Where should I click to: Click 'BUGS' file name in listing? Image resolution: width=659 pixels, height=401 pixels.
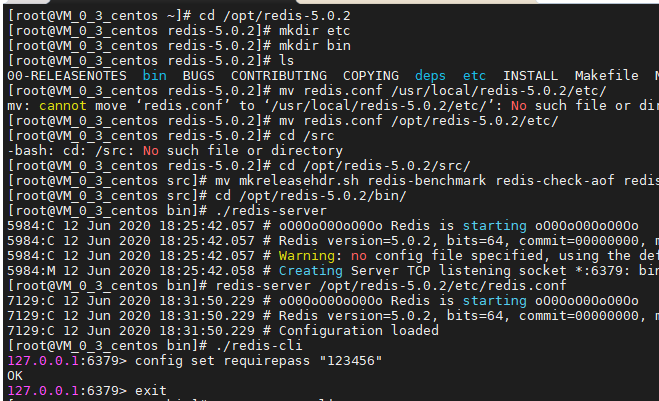pyautogui.click(x=198, y=76)
